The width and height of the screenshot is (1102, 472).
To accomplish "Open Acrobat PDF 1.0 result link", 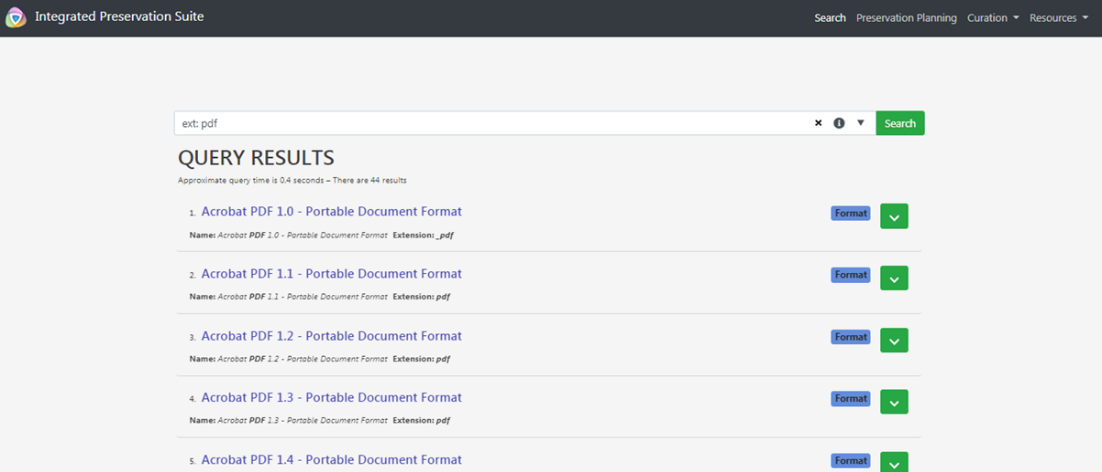I will point(331,211).
